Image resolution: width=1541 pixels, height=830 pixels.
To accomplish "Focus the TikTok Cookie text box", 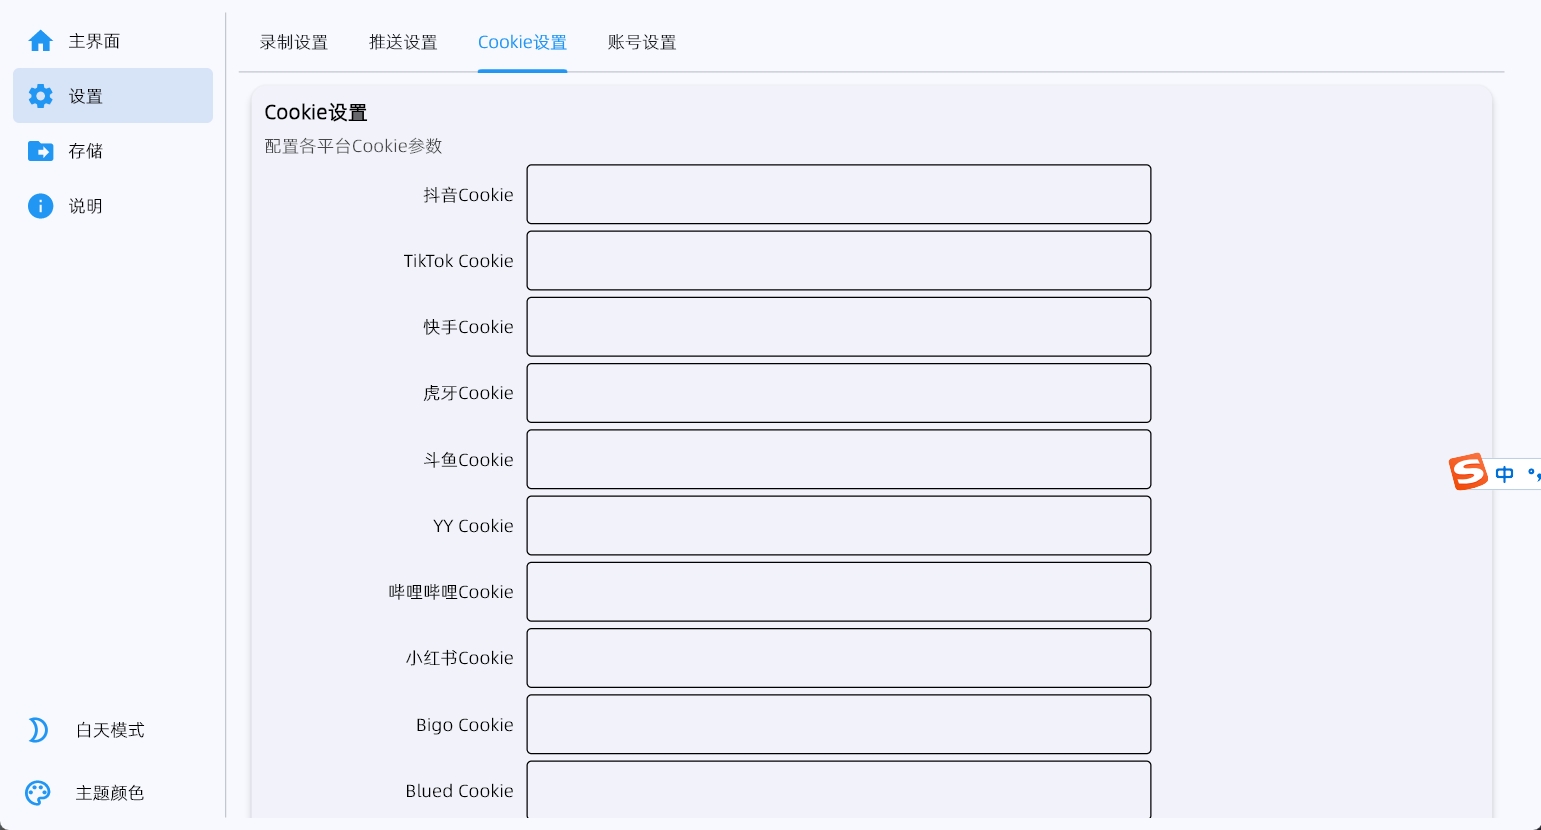I will point(839,261).
